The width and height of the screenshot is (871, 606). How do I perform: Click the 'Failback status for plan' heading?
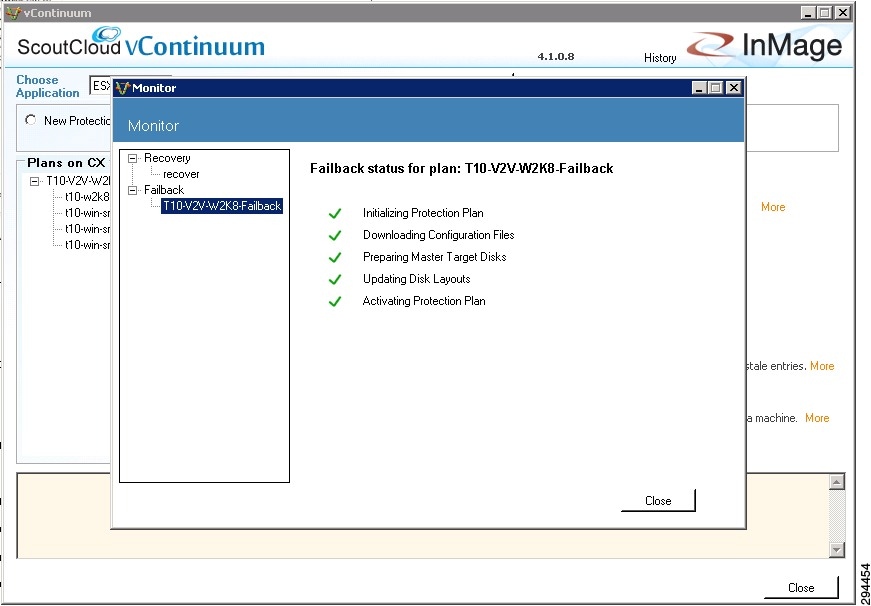[462, 169]
